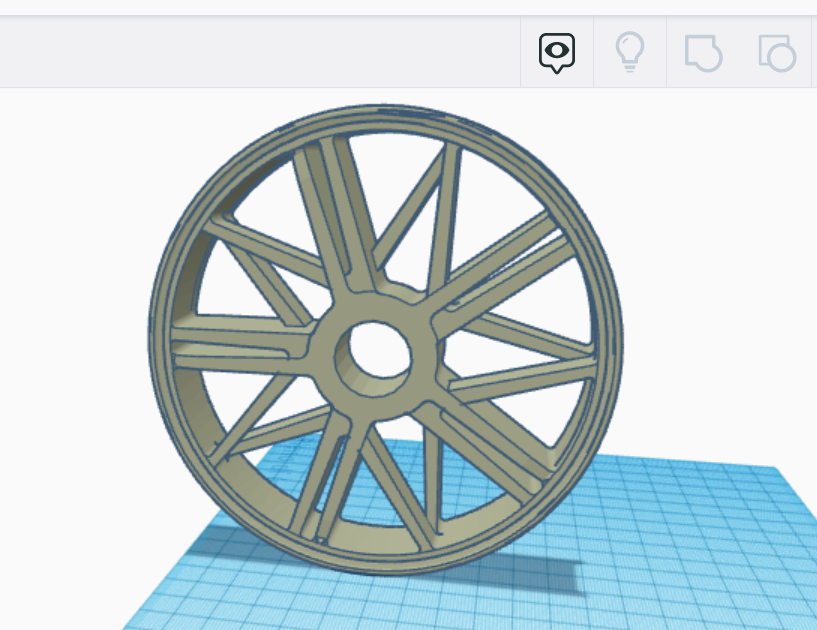Screen dimensions: 817x630
Task: Reveal hidden objects with the lightbulb icon
Action: (630, 52)
